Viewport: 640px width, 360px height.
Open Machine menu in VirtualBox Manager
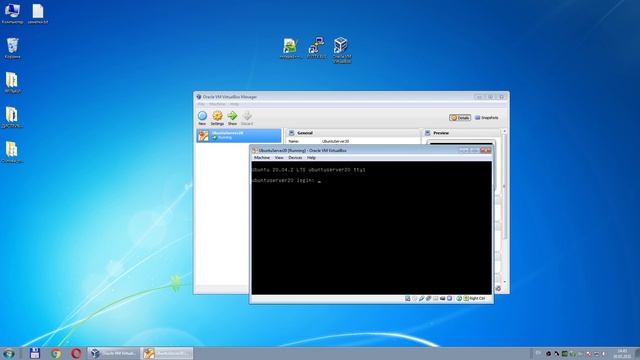coord(217,104)
